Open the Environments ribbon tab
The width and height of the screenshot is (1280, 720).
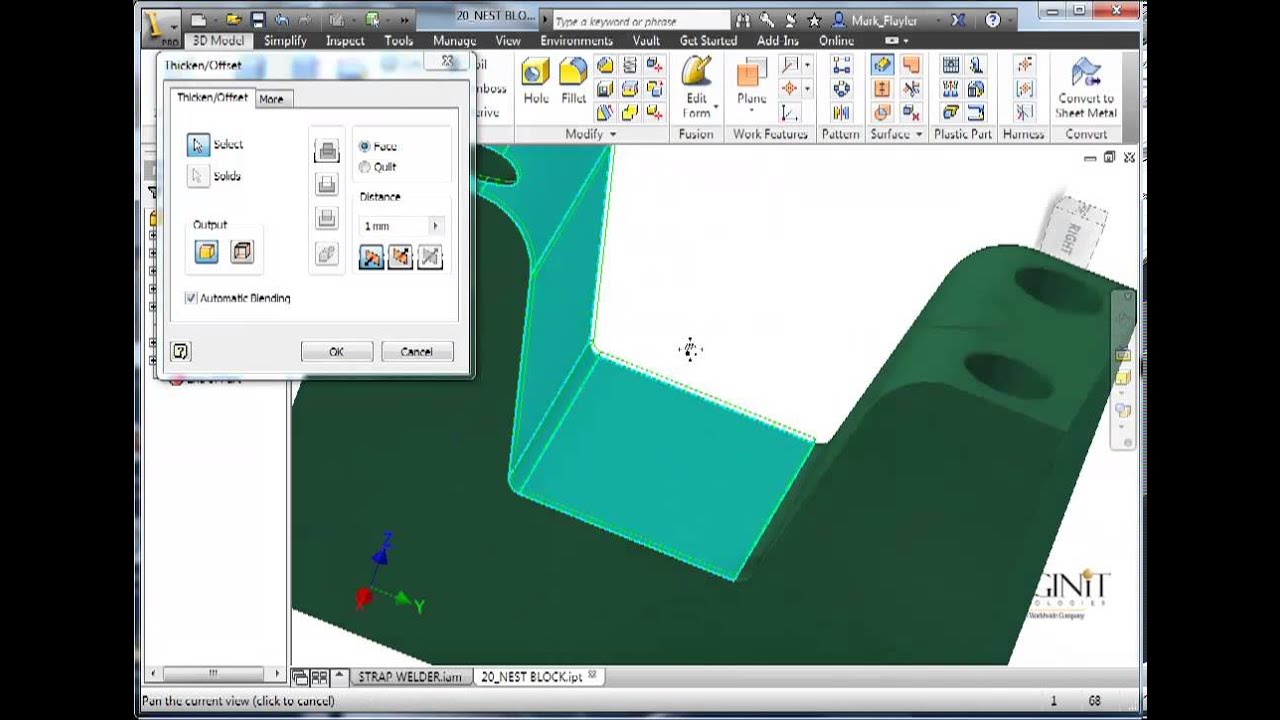coord(576,41)
